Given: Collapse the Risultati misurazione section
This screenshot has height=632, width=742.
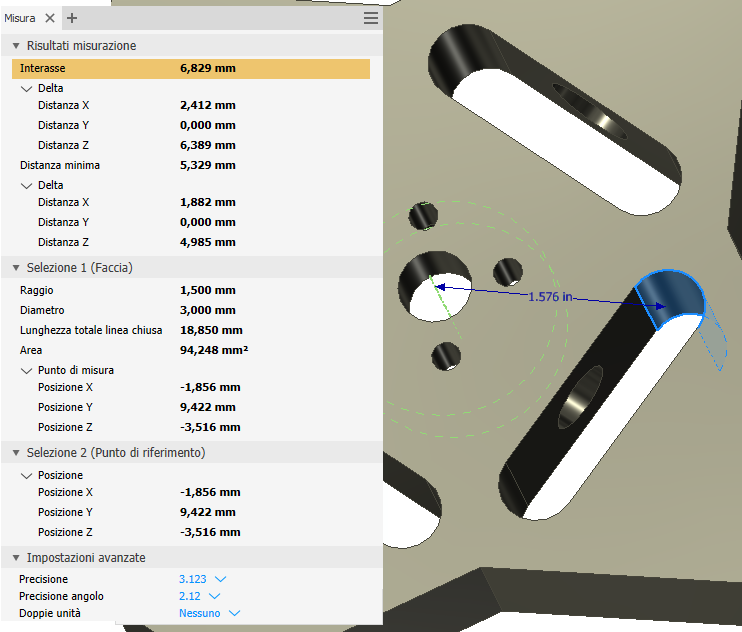Looking at the screenshot, I should pyautogui.click(x=16, y=46).
